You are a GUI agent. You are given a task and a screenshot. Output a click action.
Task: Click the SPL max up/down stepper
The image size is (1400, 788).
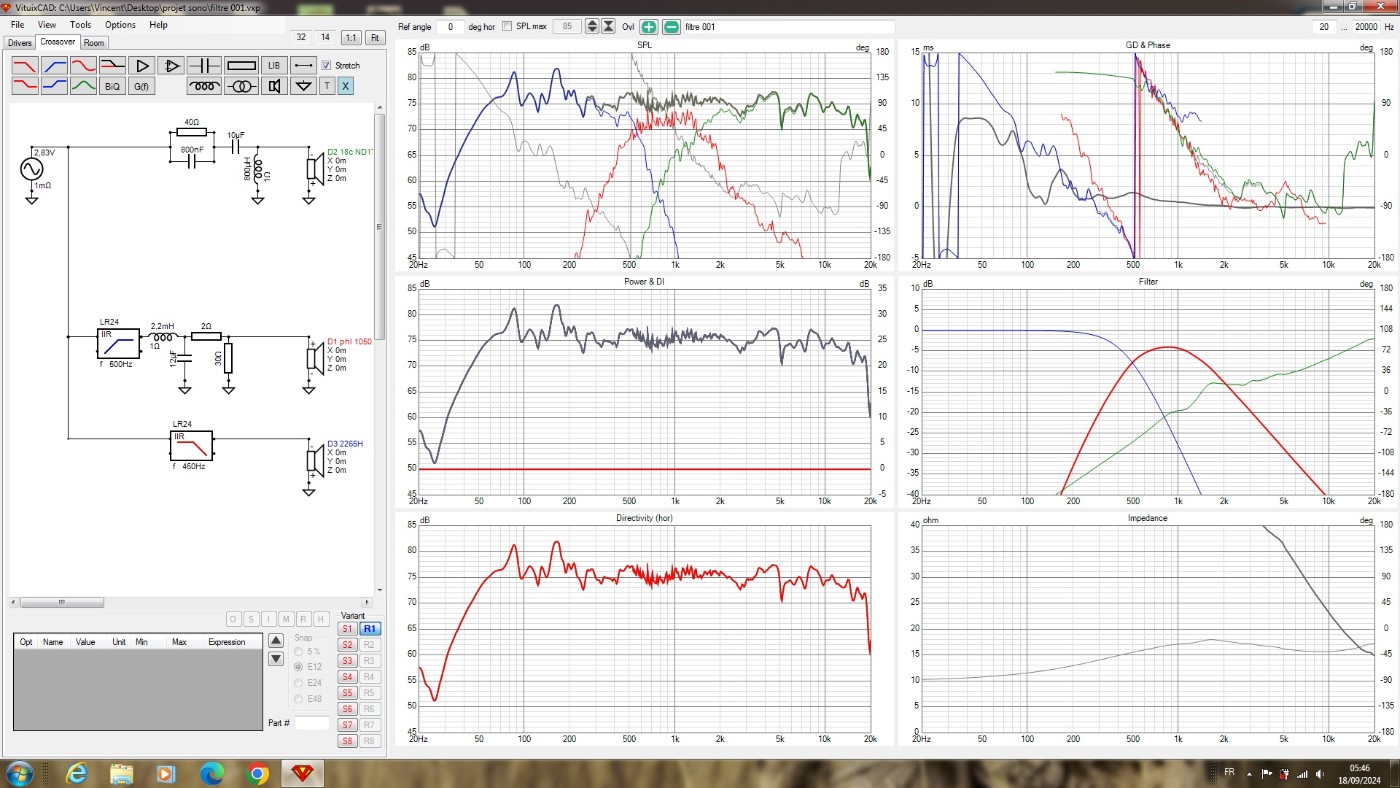pyautogui.click(x=592, y=26)
